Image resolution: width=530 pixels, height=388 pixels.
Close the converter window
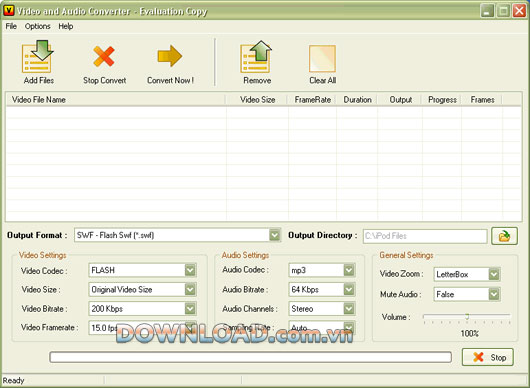(x=519, y=11)
